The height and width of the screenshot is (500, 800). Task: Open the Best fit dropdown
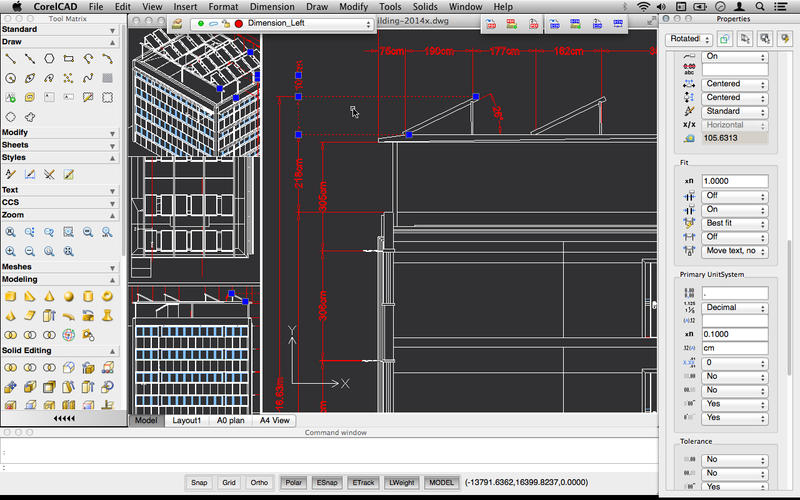tap(735, 223)
